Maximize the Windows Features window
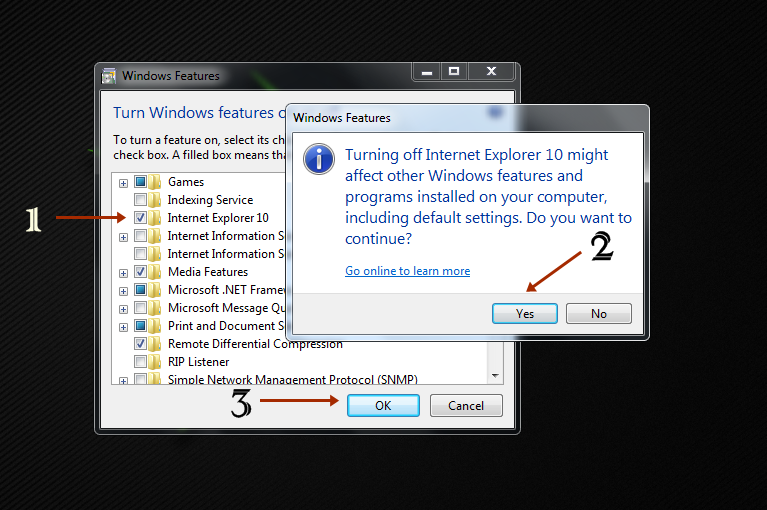767x510 pixels. (x=454, y=72)
